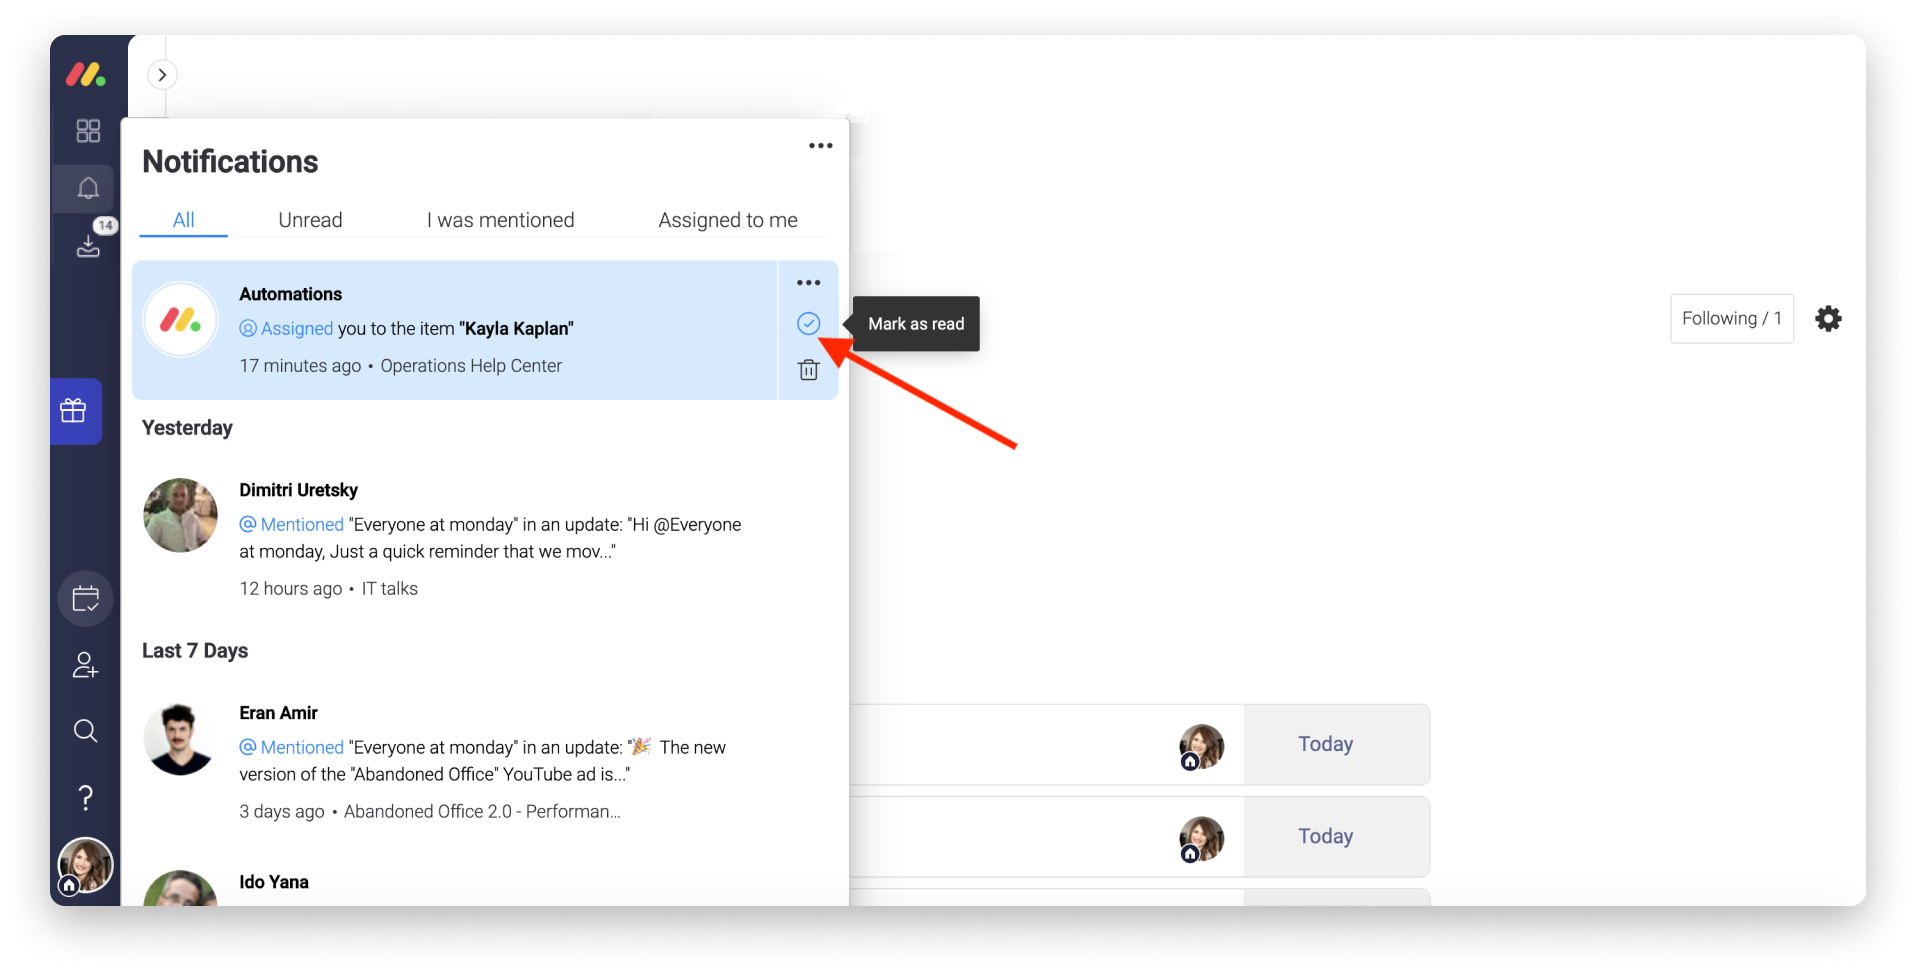Click the avatar in the first Today row
Viewport: 1916px width, 971px height.
(x=1201, y=747)
